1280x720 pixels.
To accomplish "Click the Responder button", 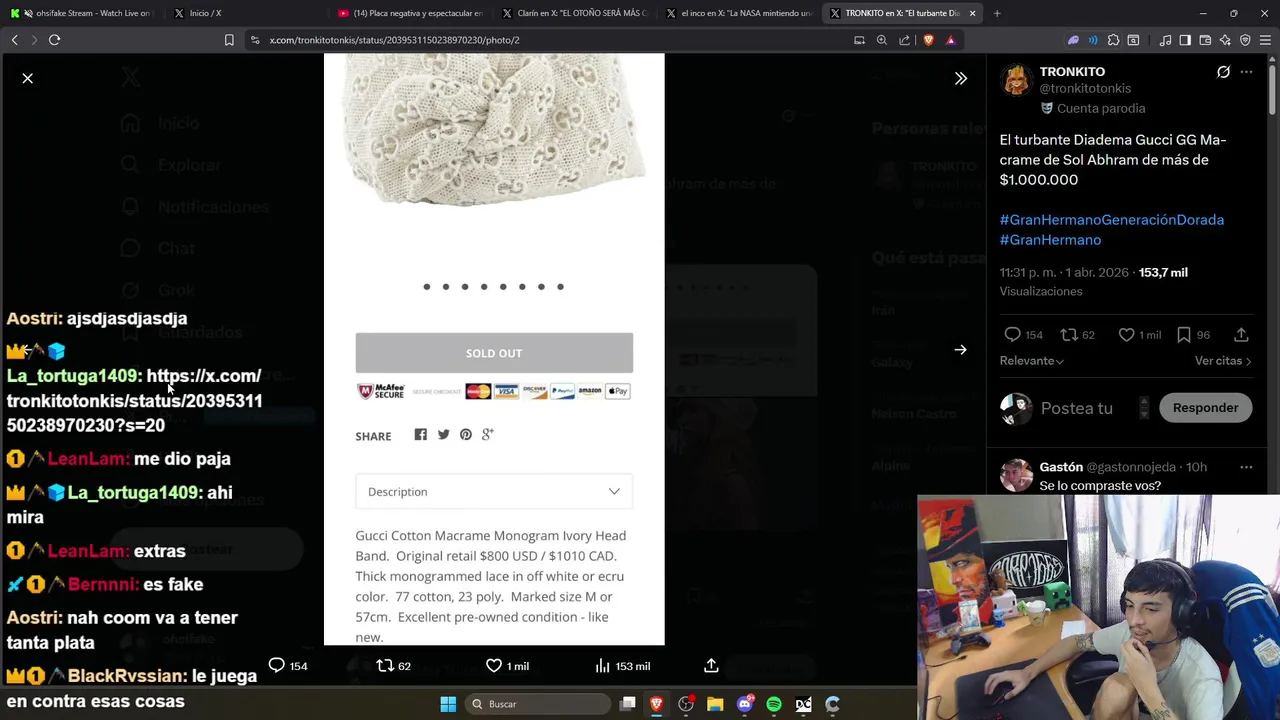I will coord(1205,408).
